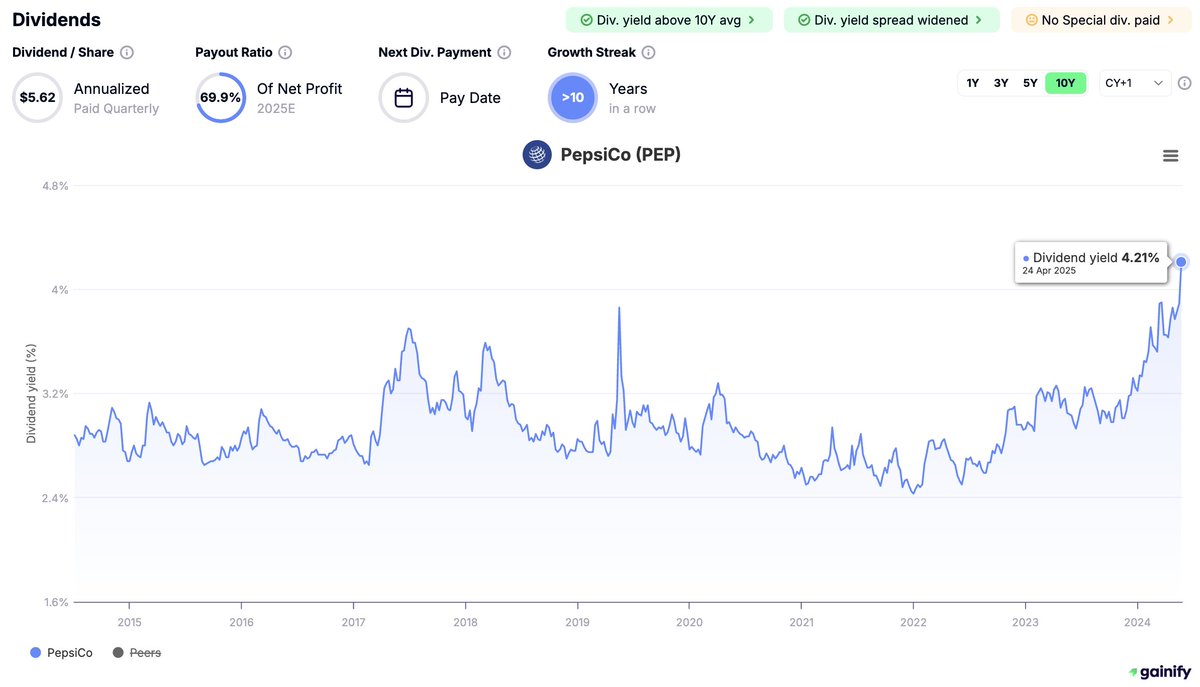This screenshot has height=687, width=1200.
Task: Select the 1Y time range
Action: [972, 83]
